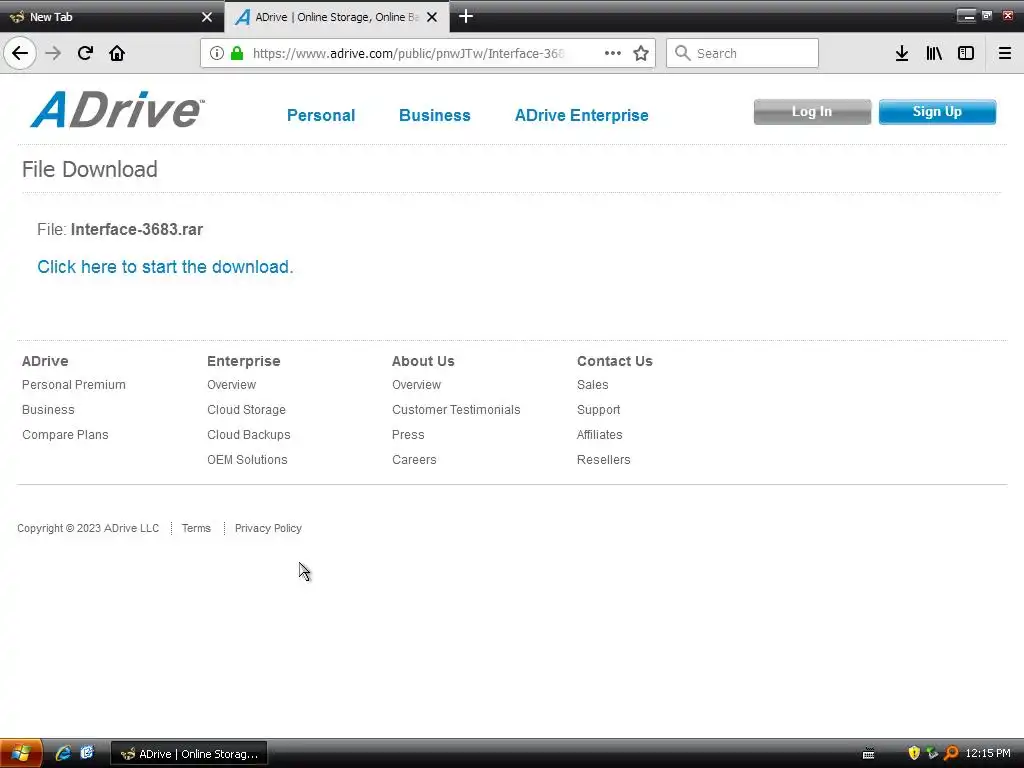
Task: Open the Downloads arrow panel
Action: coord(902,53)
